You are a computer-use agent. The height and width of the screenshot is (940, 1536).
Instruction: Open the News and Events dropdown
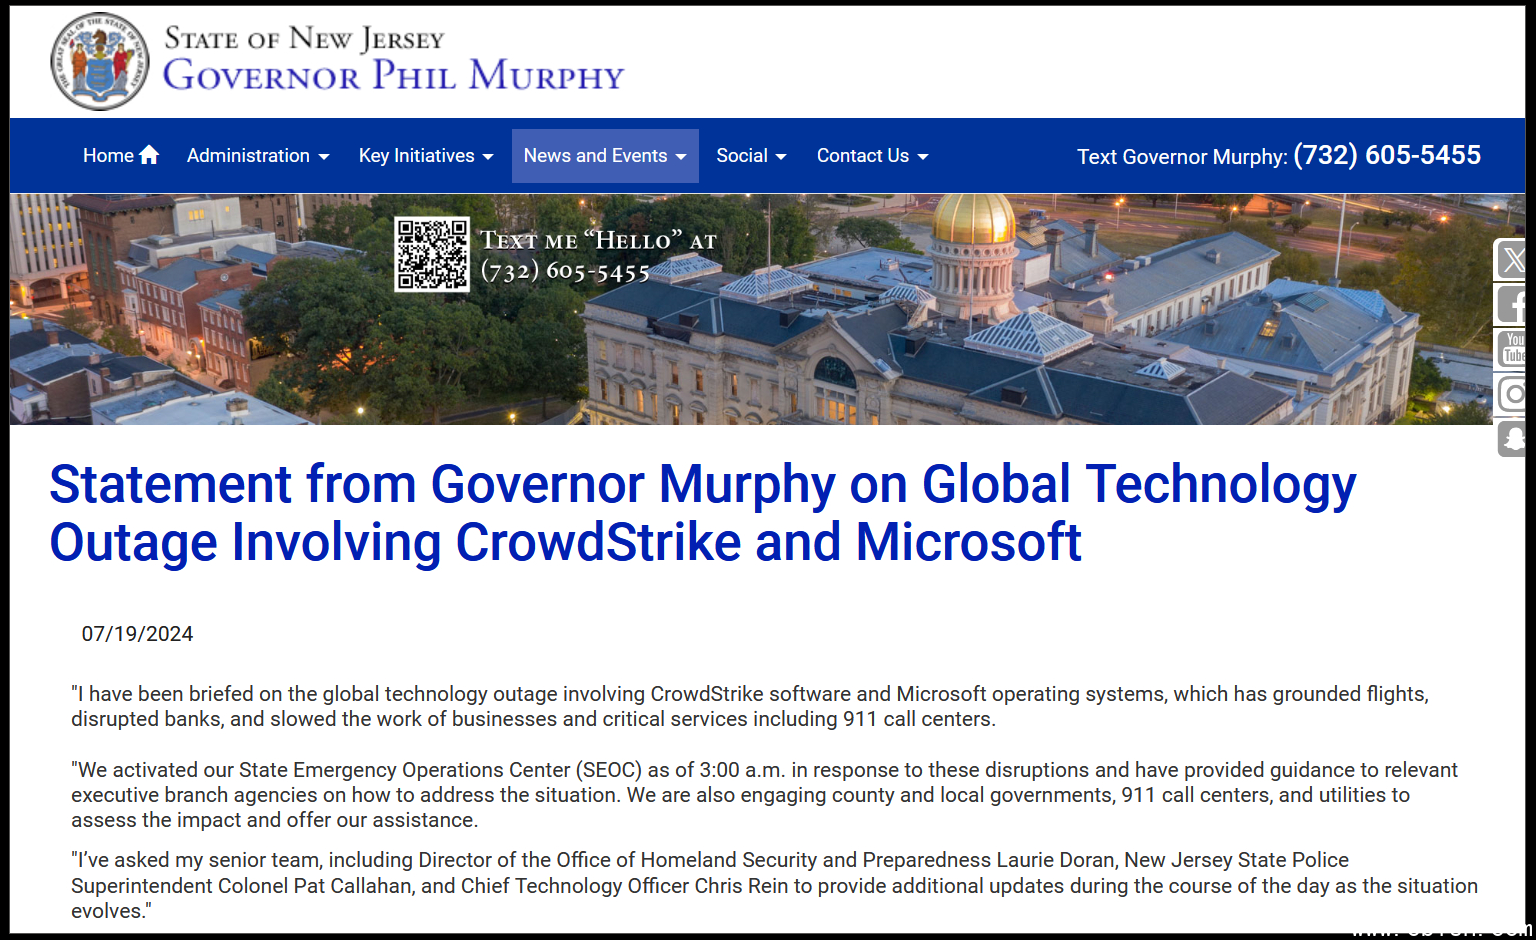pyautogui.click(x=605, y=156)
